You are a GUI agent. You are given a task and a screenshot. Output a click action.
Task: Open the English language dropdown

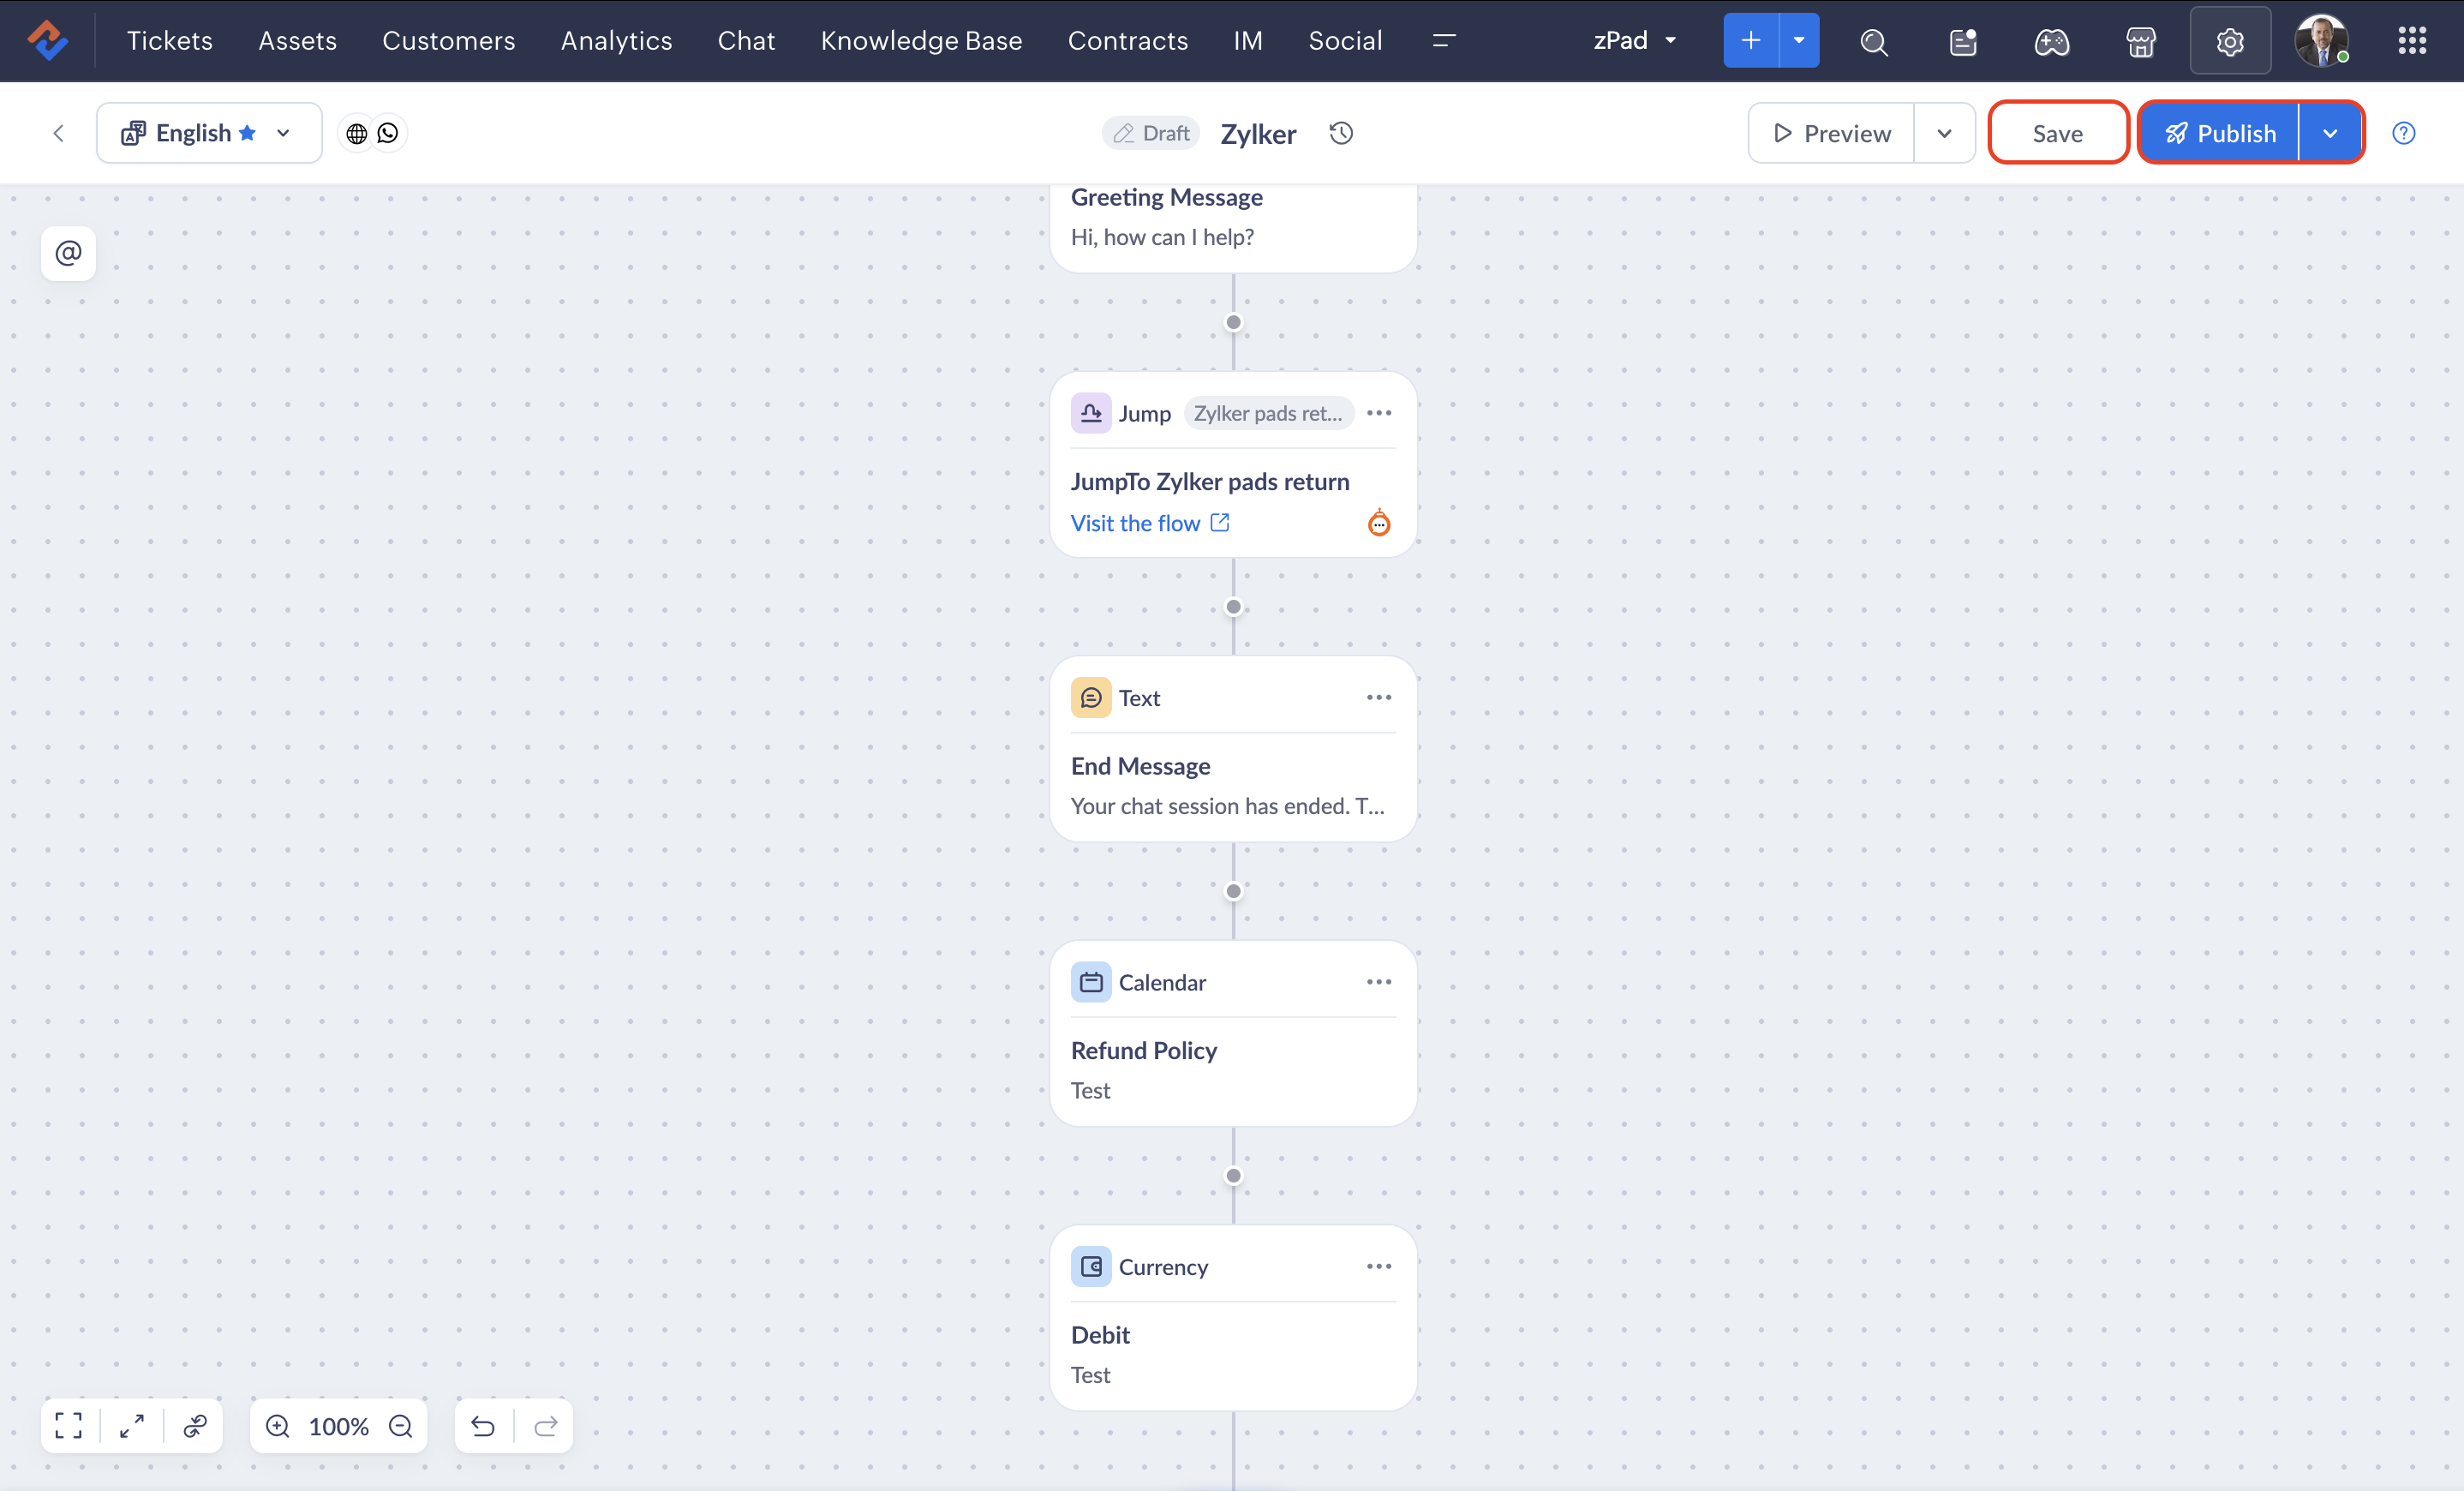(x=208, y=133)
